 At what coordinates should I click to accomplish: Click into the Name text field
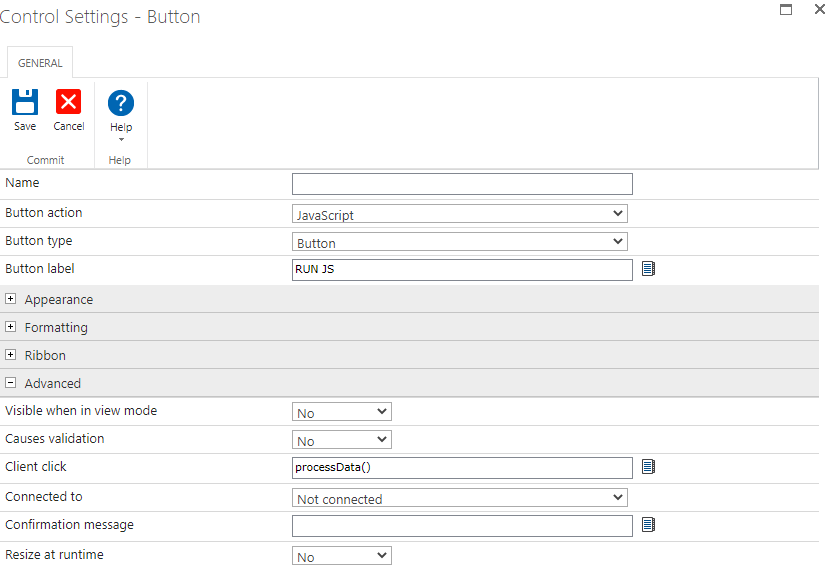click(x=462, y=184)
